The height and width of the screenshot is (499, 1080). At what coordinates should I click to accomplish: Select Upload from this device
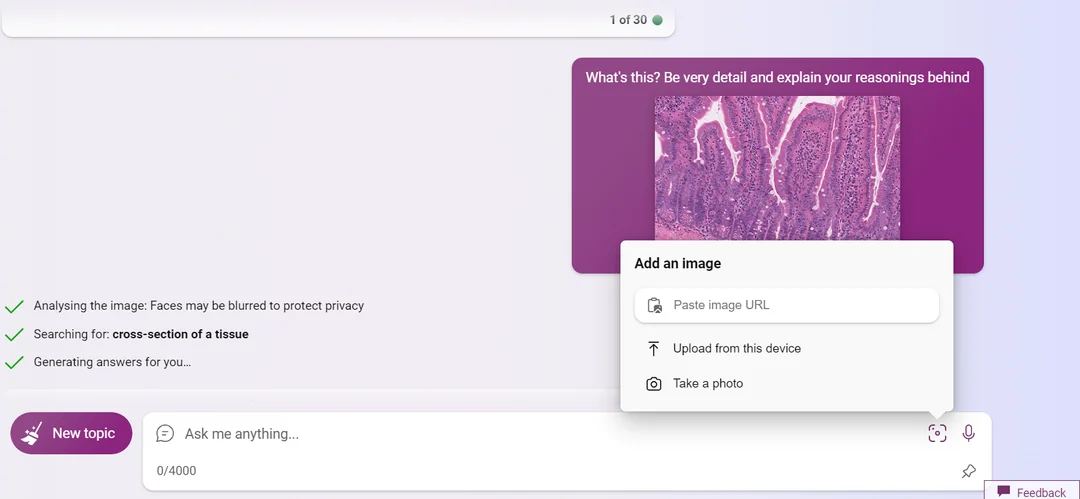pyautogui.click(x=736, y=348)
